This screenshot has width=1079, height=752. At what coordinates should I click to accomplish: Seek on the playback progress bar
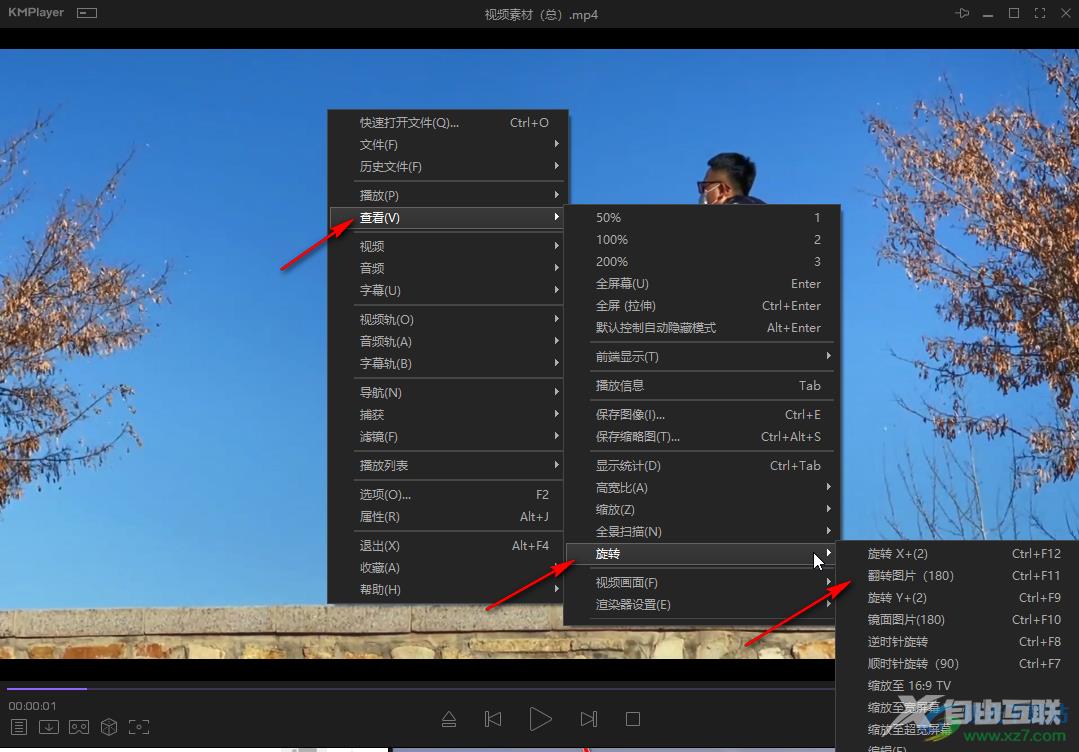420,688
